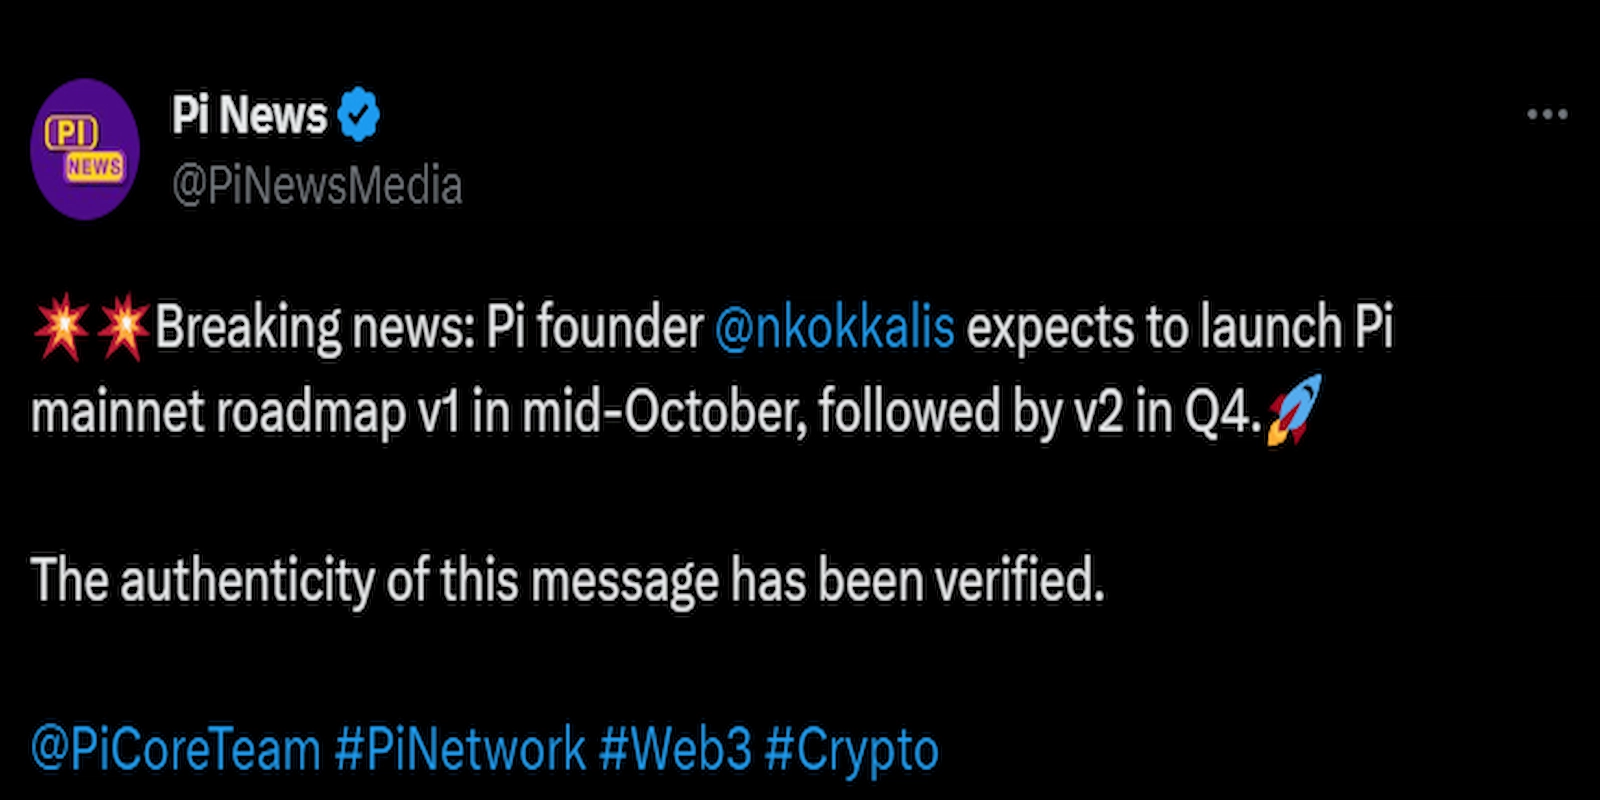Open the Pi News profile avatar
Viewport: 1600px width, 800px height.
coord(85,150)
